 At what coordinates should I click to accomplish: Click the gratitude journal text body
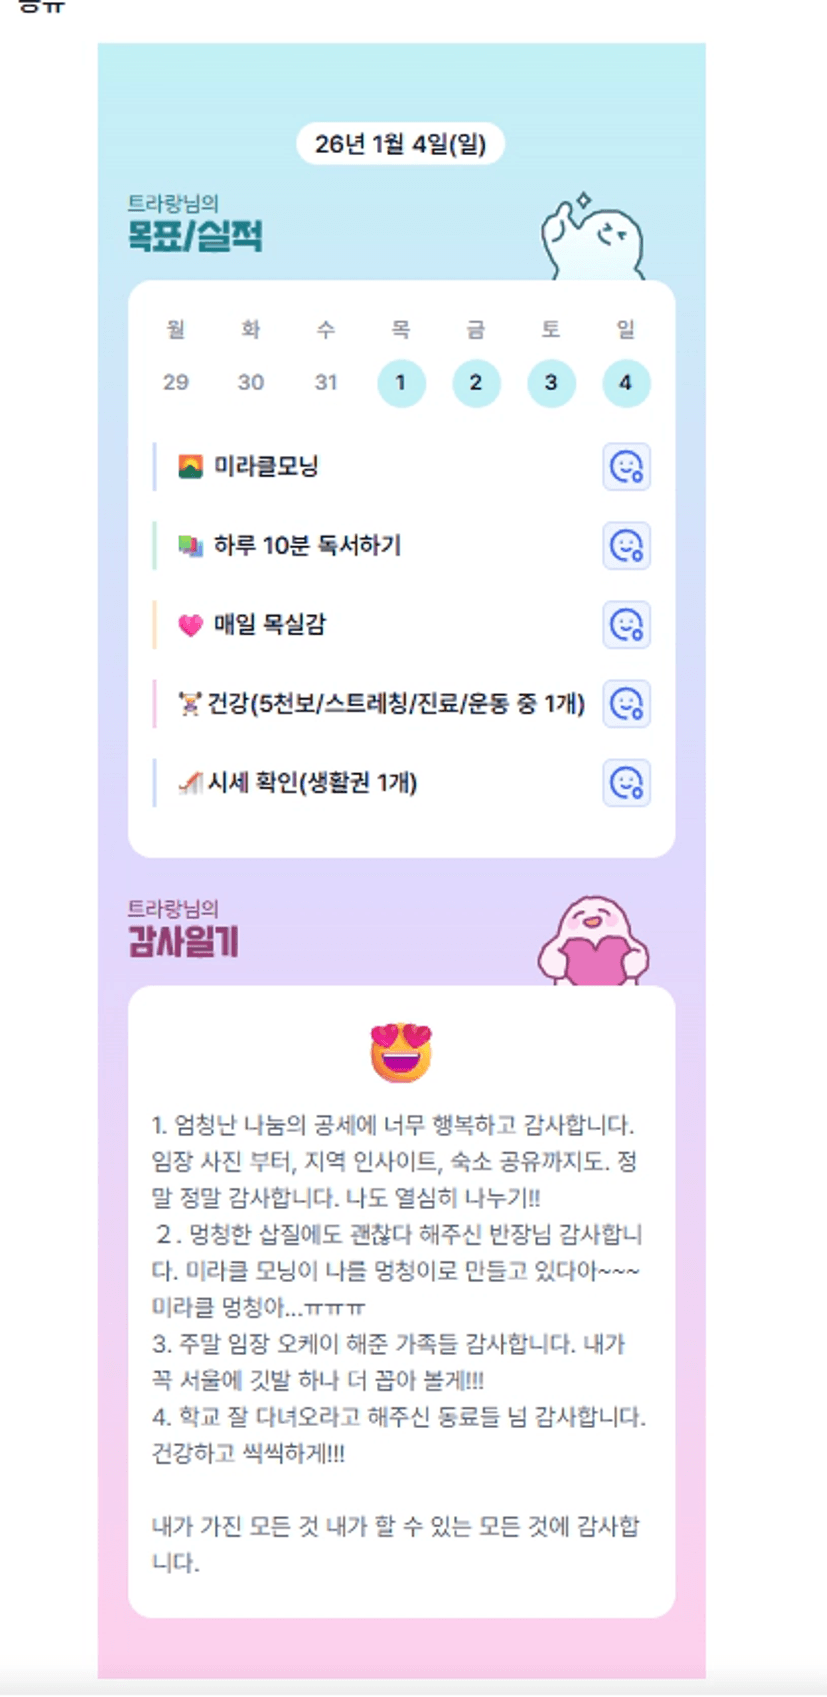click(x=399, y=1343)
